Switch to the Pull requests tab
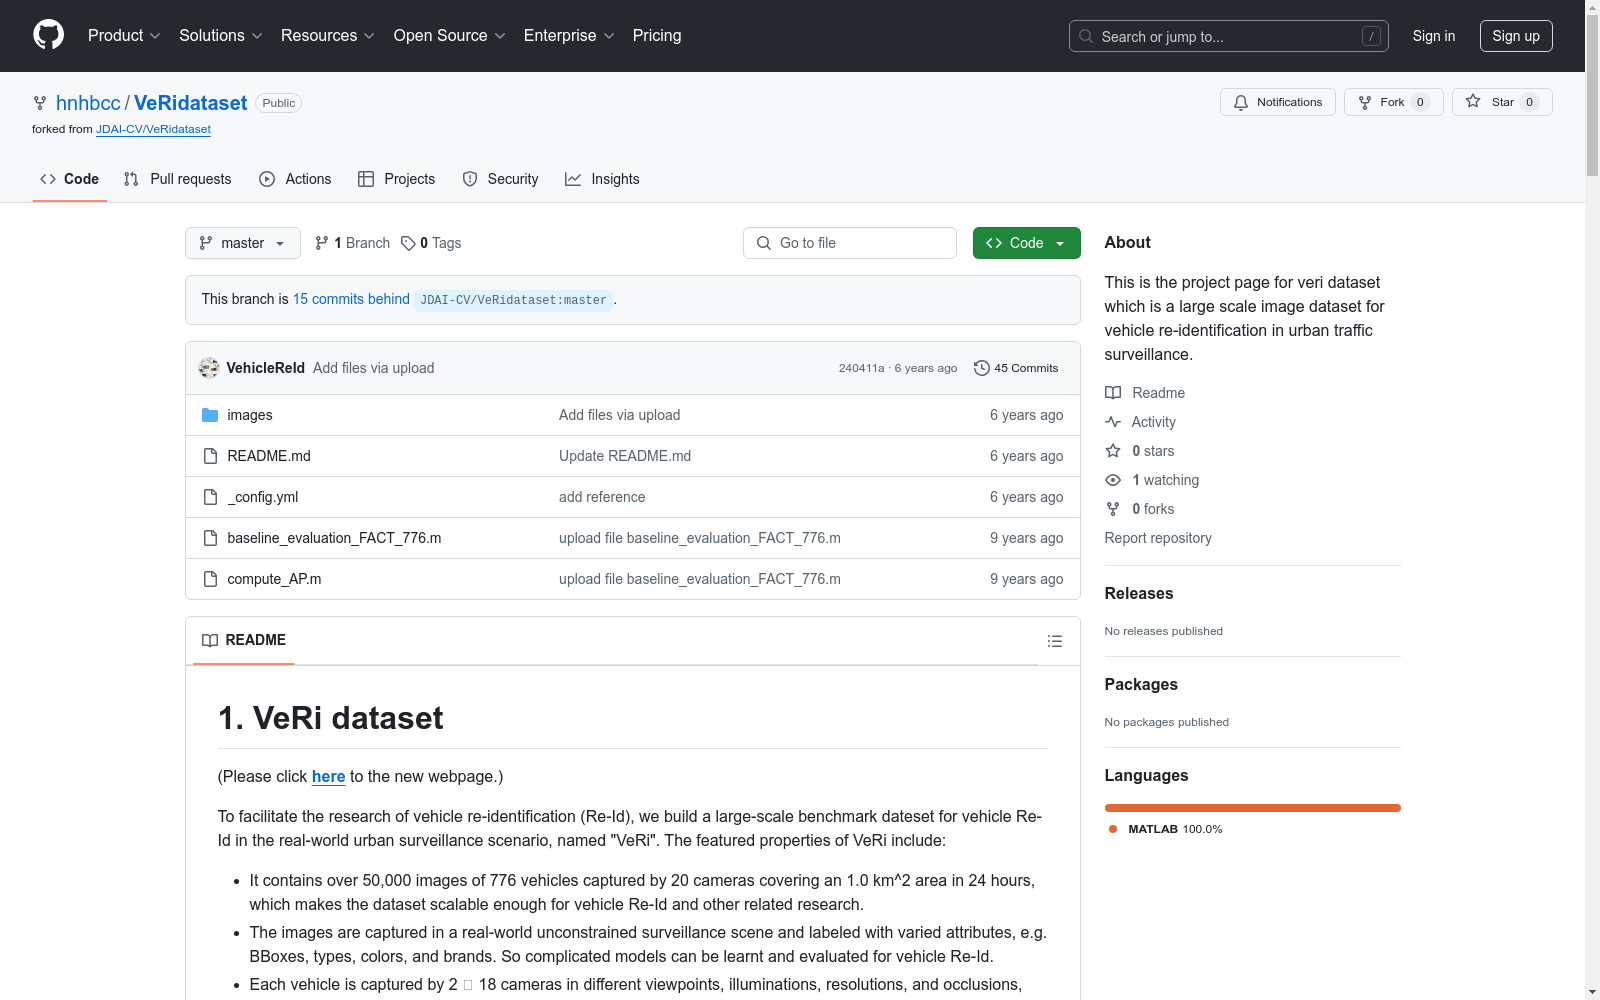This screenshot has height=1000, width=1600. [178, 179]
